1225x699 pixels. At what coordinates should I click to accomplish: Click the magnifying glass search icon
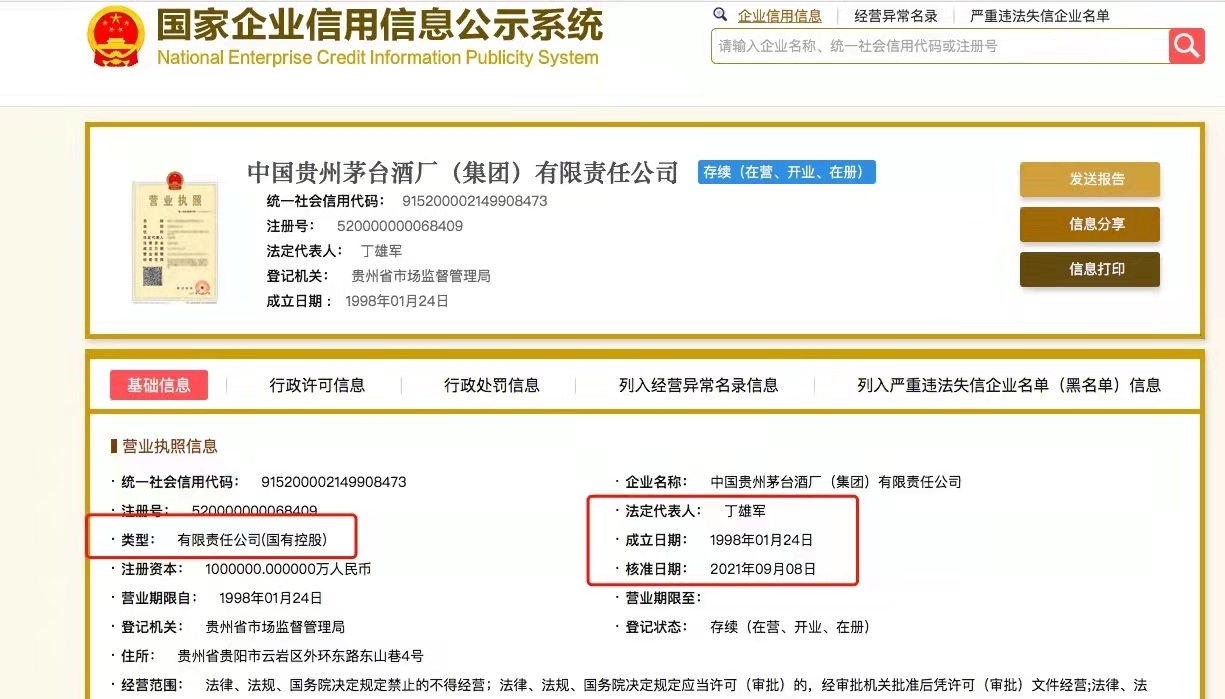[1186, 46]
